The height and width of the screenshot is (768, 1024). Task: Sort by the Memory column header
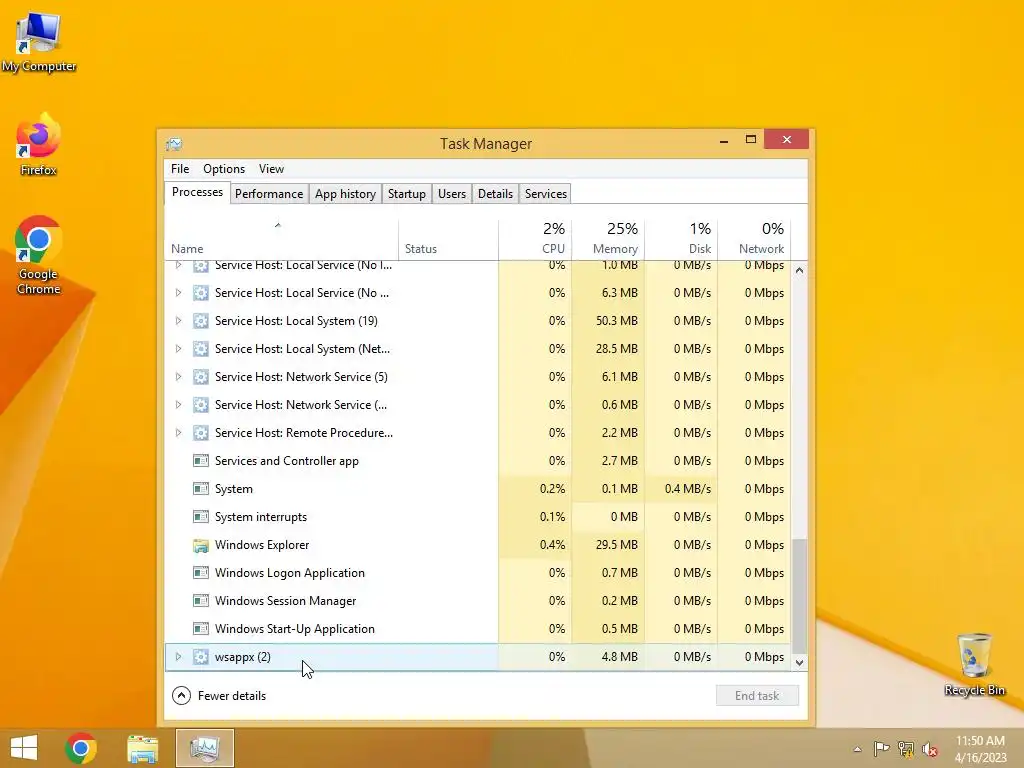608,240
